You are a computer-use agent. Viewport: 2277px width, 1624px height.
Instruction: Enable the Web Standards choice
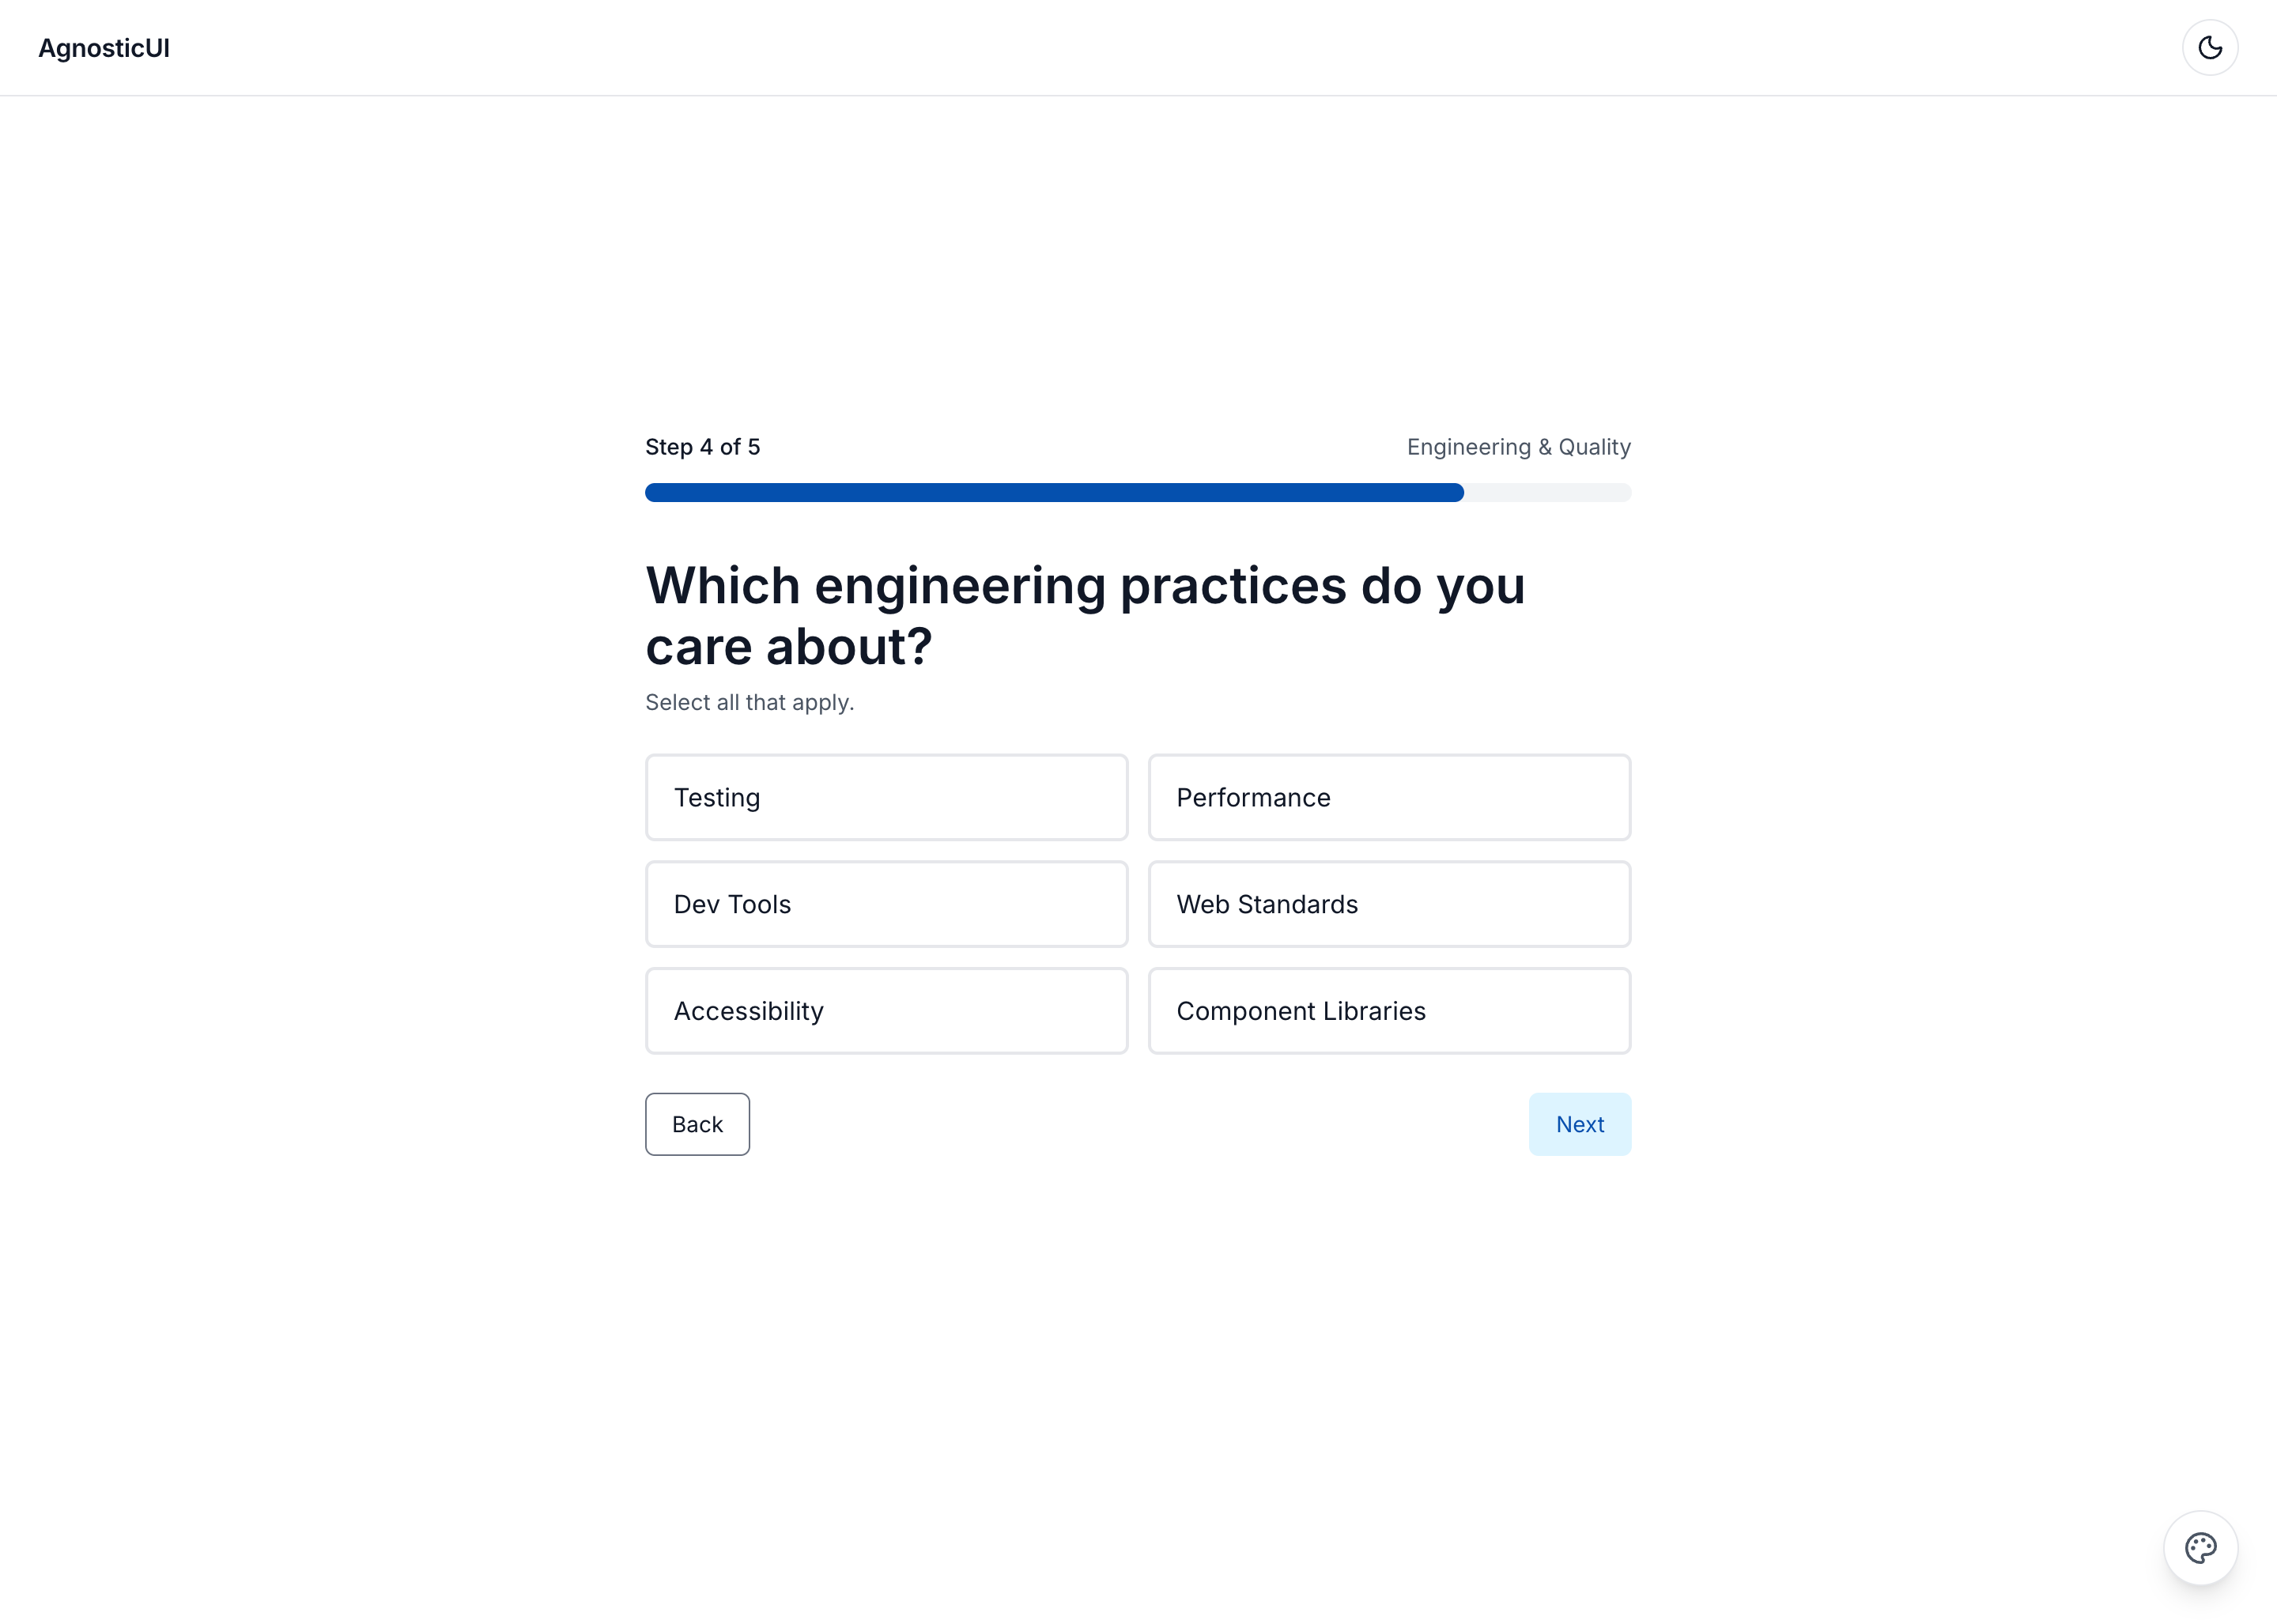[x=1388, y=904]
